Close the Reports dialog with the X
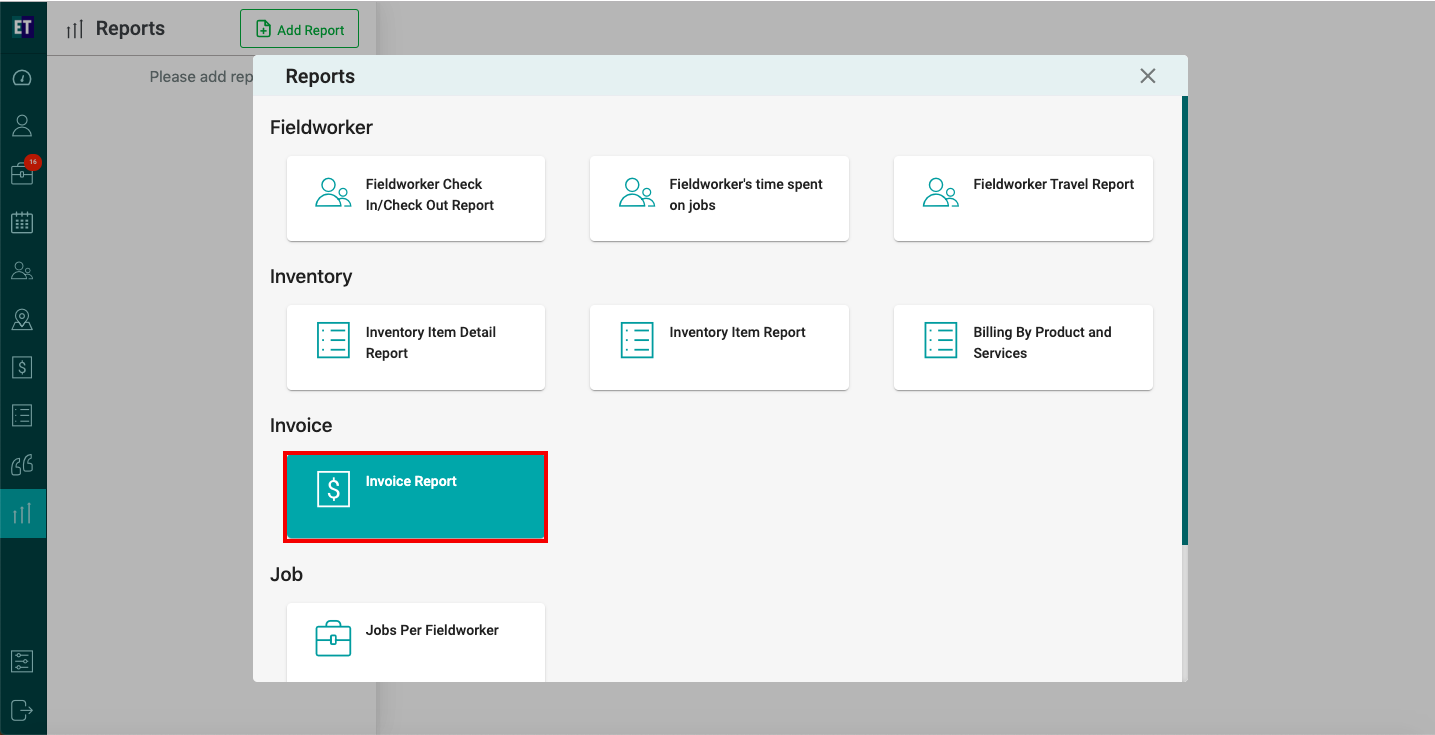 tap(1148, 76)
